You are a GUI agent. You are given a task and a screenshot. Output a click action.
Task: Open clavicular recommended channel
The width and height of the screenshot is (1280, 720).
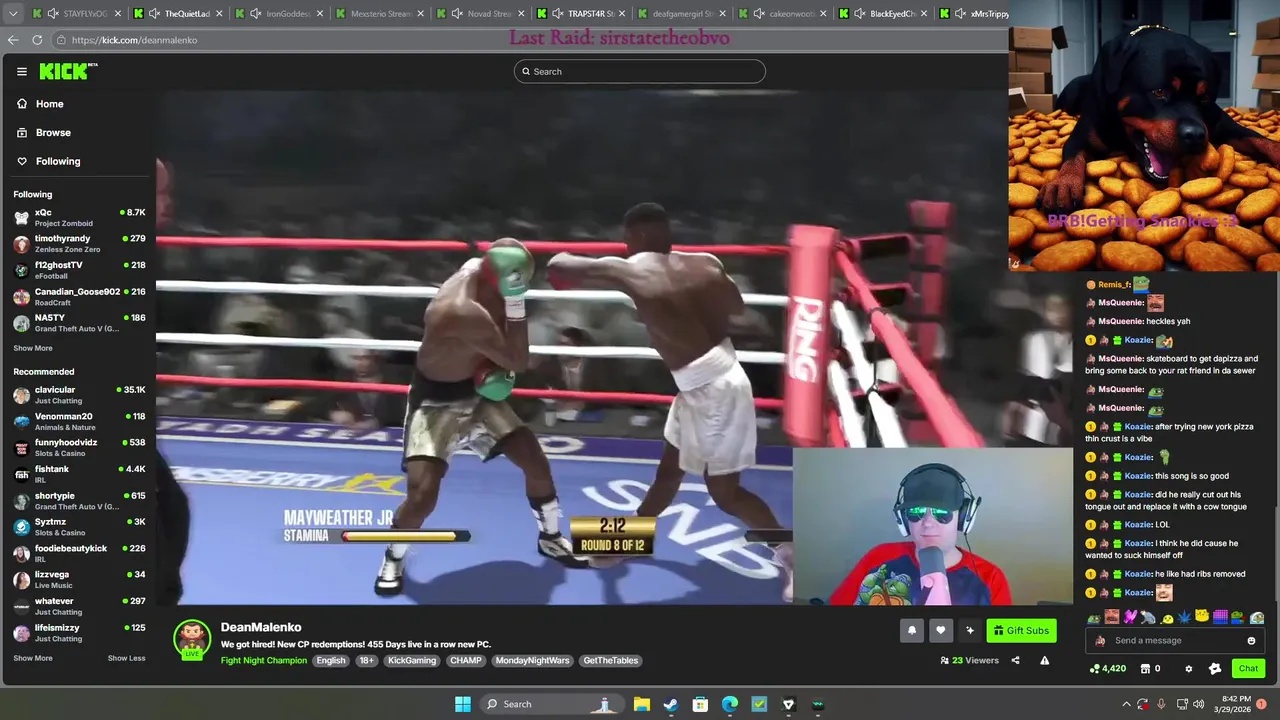(x=78, y=394)
